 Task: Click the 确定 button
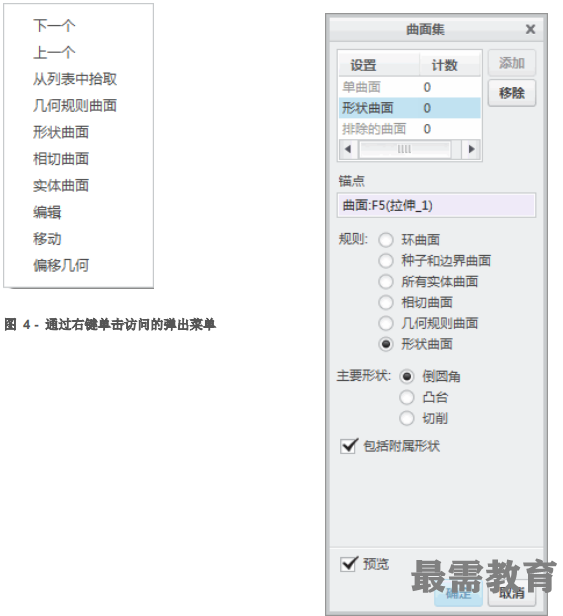(458, 593)
